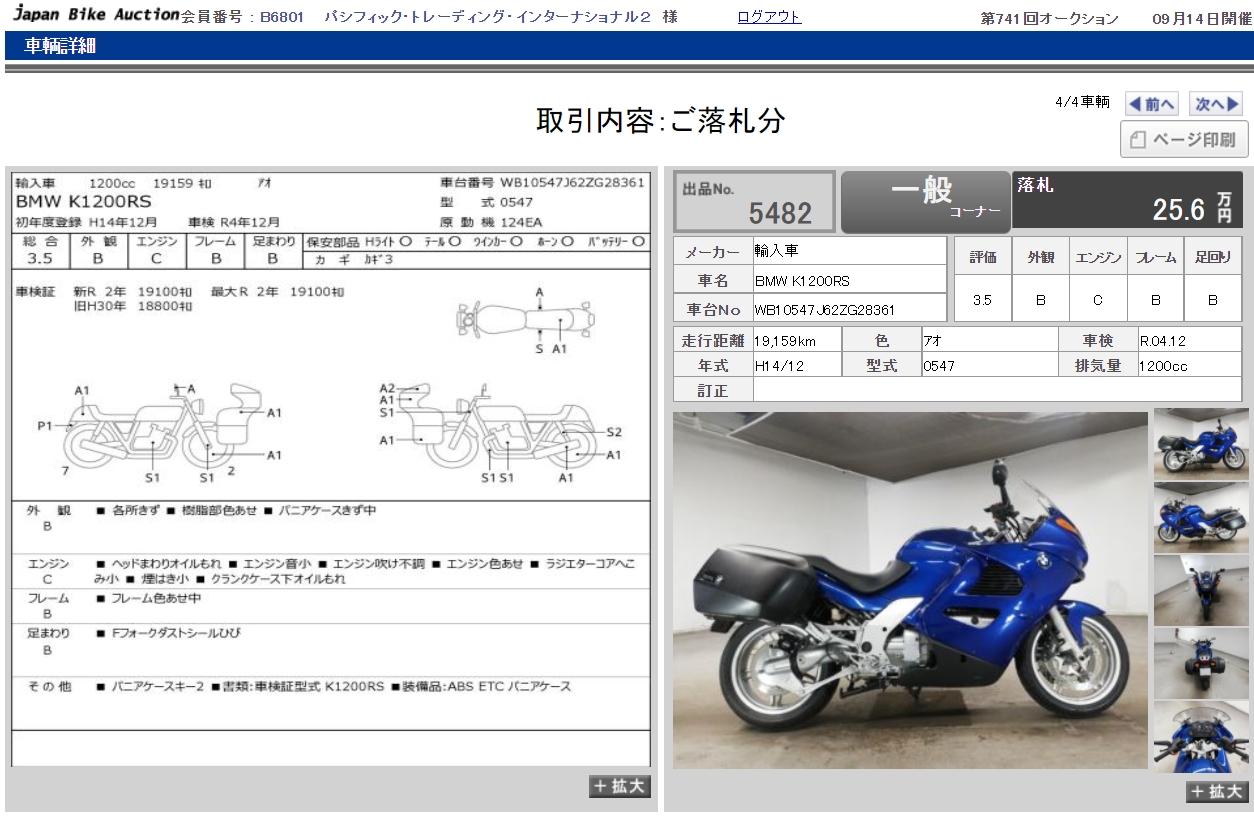Click the メーカー value 輸入車
1254x818 pixels.
777,251
